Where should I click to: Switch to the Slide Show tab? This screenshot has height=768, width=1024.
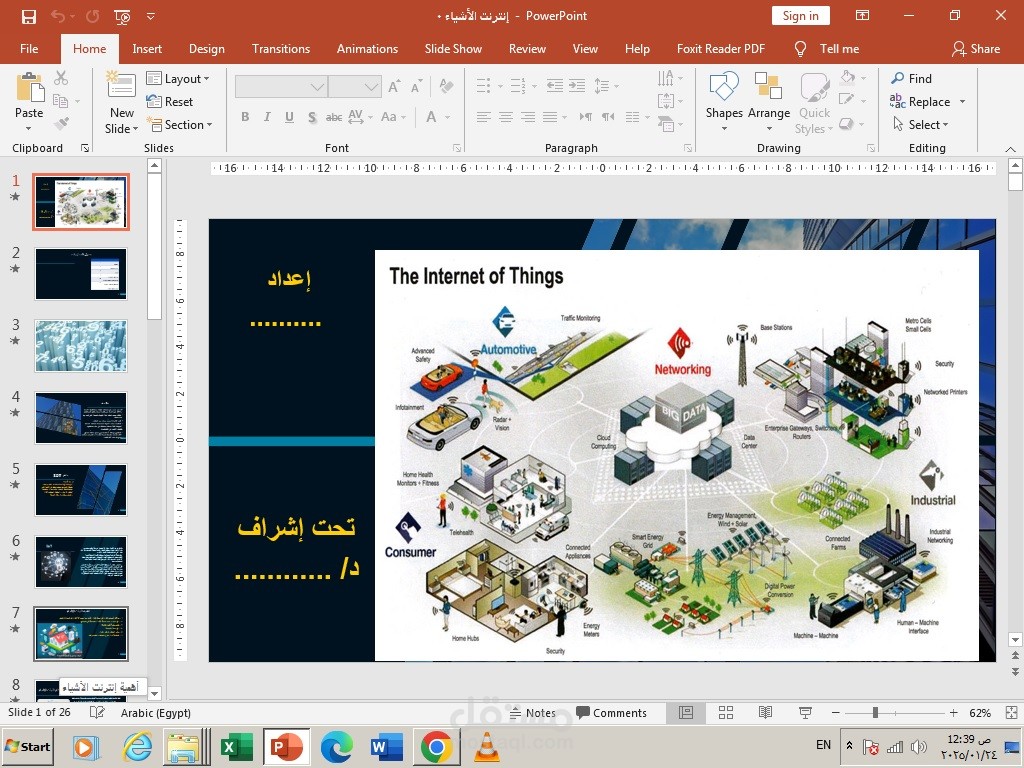(453, 48)
